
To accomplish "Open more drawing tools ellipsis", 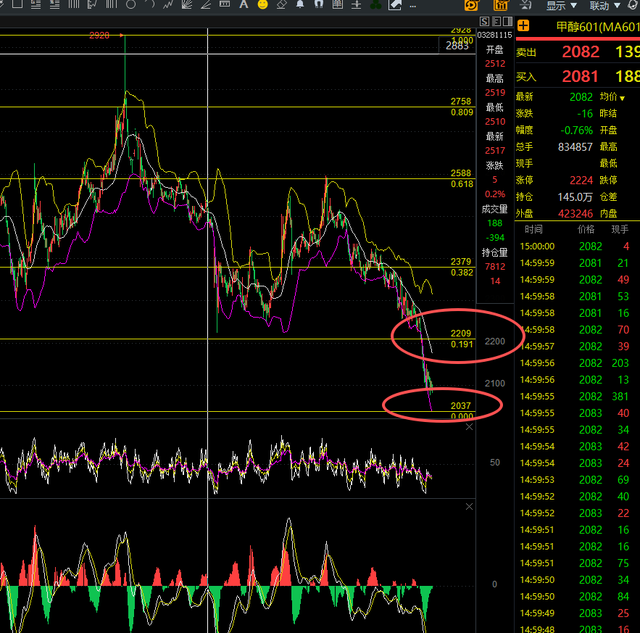I will 413,6.
